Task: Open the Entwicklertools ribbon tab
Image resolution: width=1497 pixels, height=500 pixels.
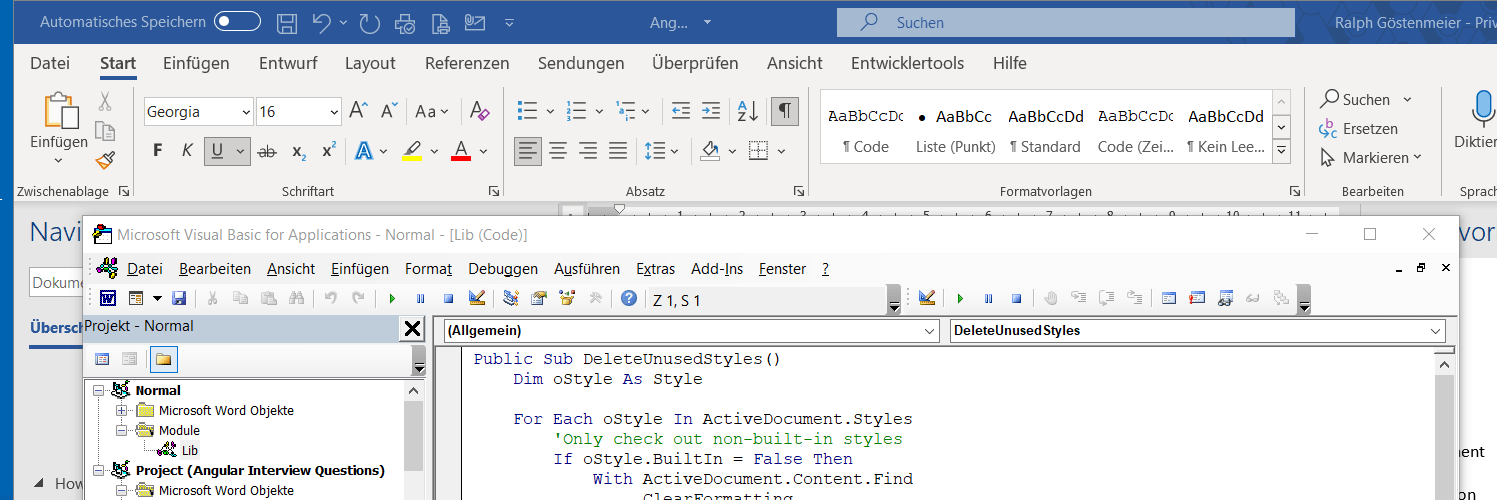Action: (907, 63)
